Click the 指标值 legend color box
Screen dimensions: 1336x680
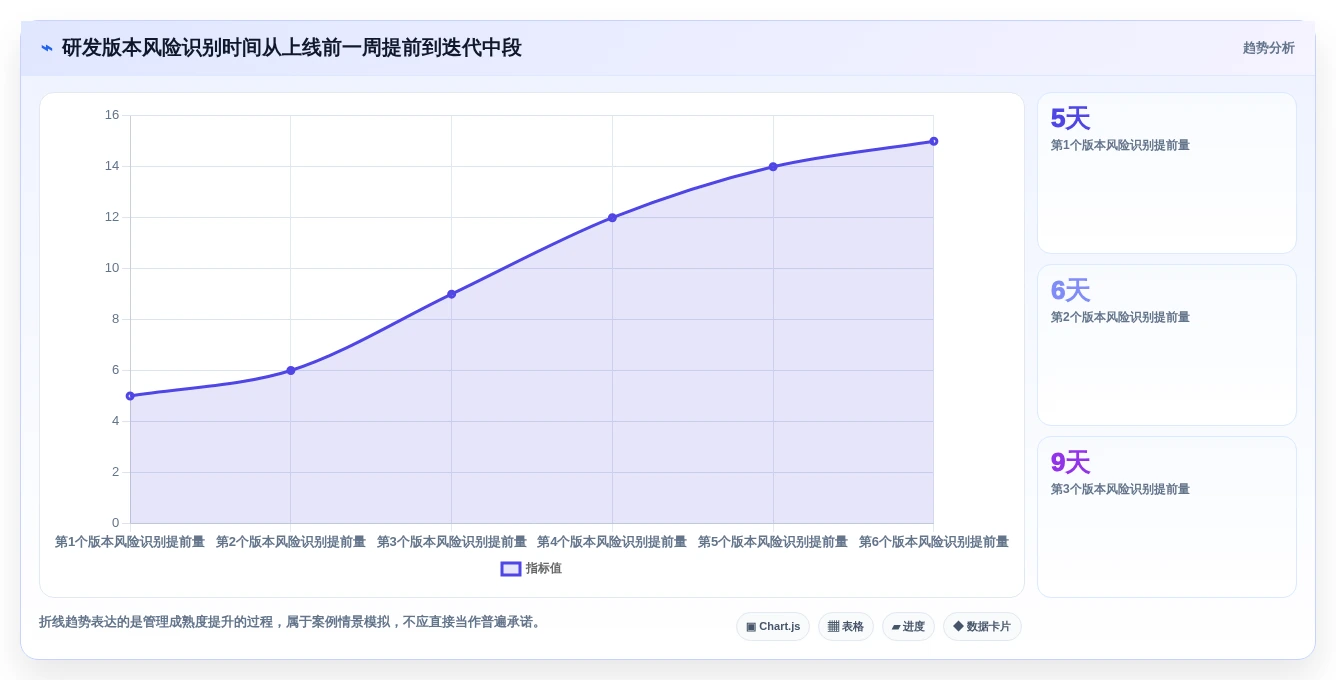coord(511,568)
